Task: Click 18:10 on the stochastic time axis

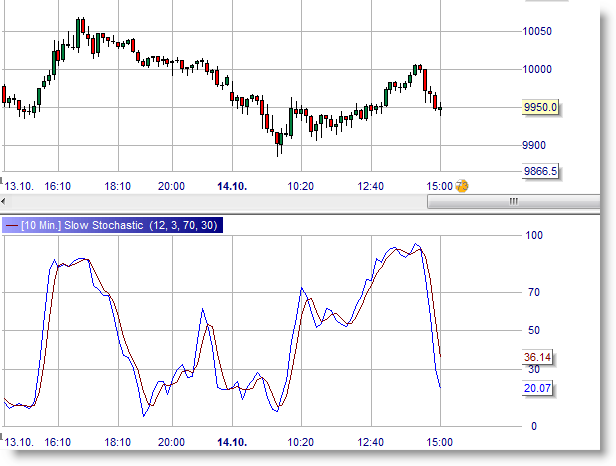Action: 117,442
